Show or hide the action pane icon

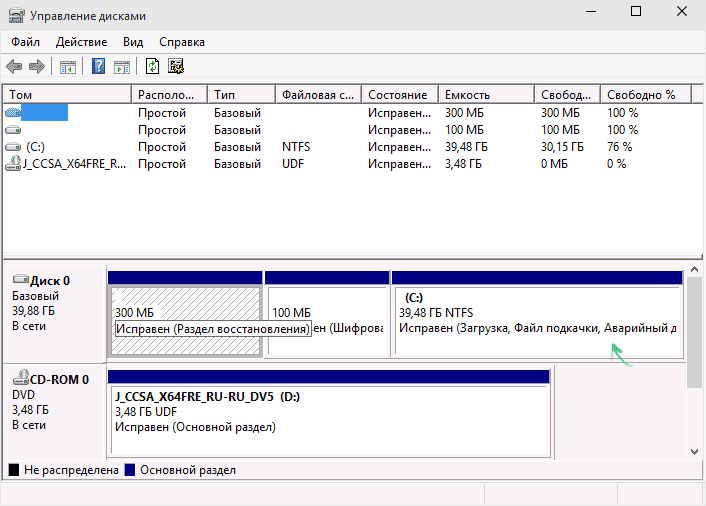[122, 67]
